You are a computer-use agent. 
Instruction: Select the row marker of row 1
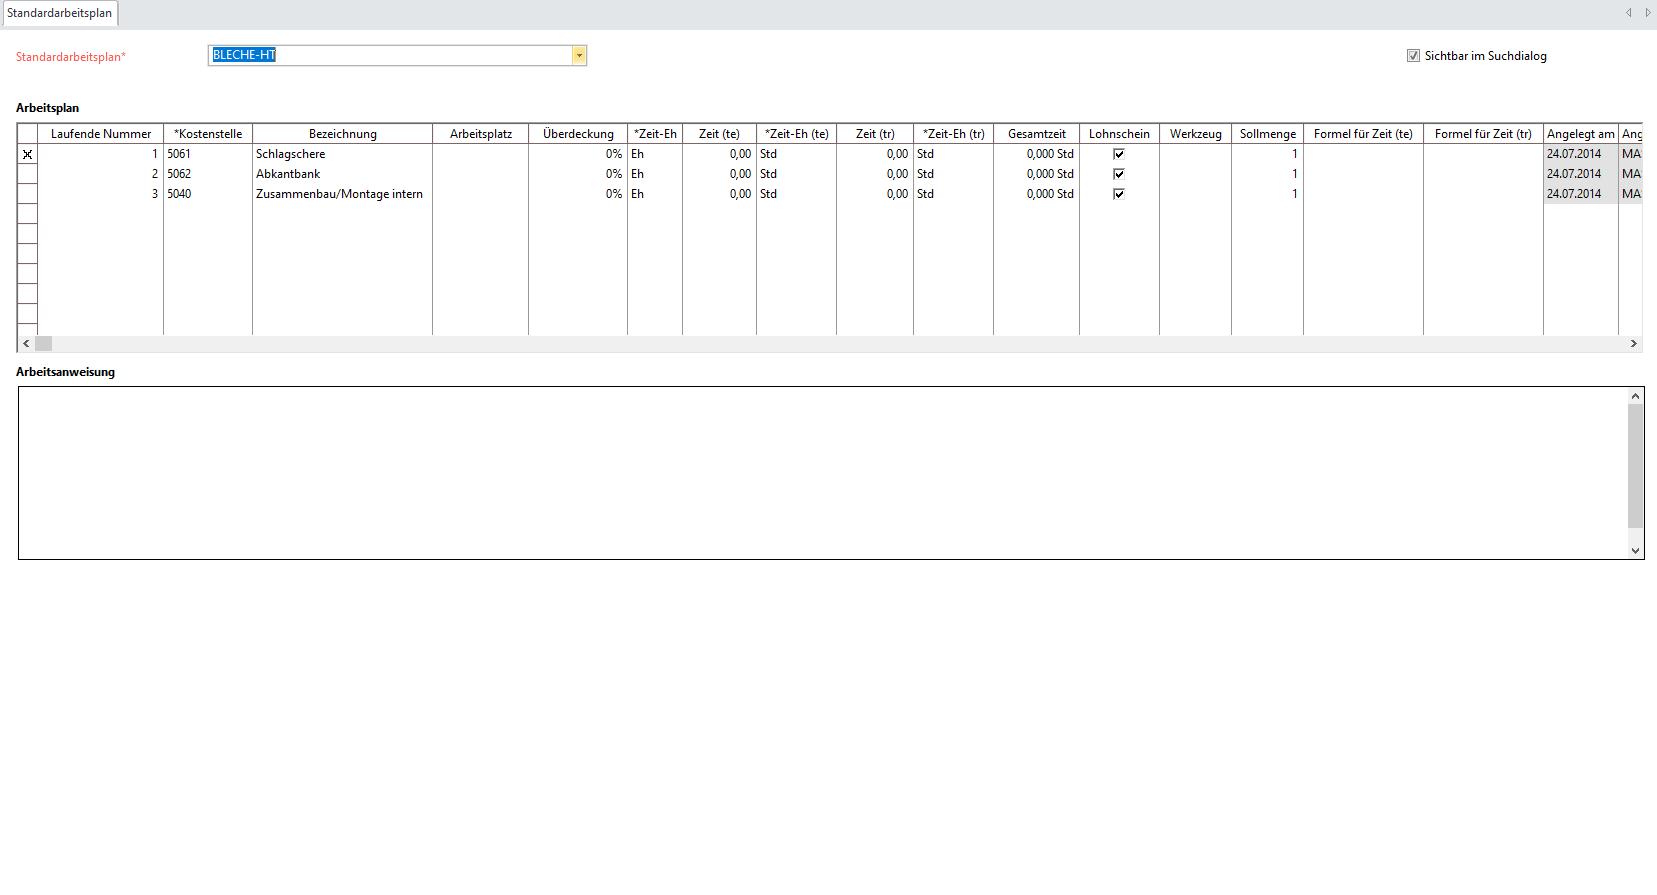[27, 154]
